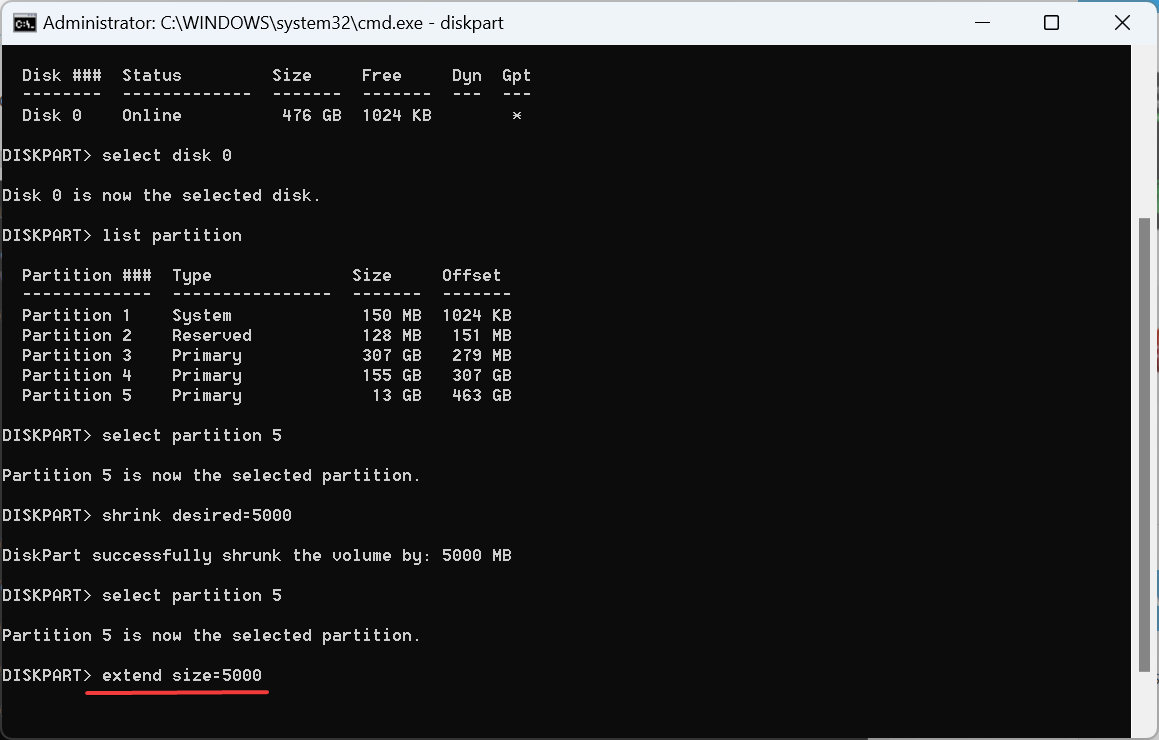Click 'Disk 0 is now the selected disk.' line
This screenshot has height=740, width=1159.
162,195
